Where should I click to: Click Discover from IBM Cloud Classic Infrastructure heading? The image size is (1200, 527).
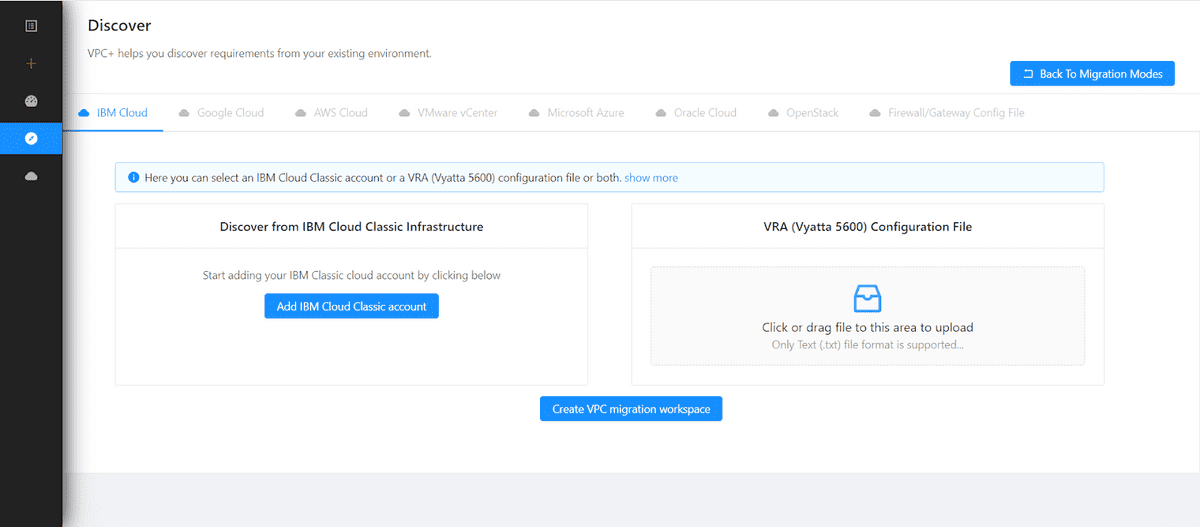click(351, 227)
